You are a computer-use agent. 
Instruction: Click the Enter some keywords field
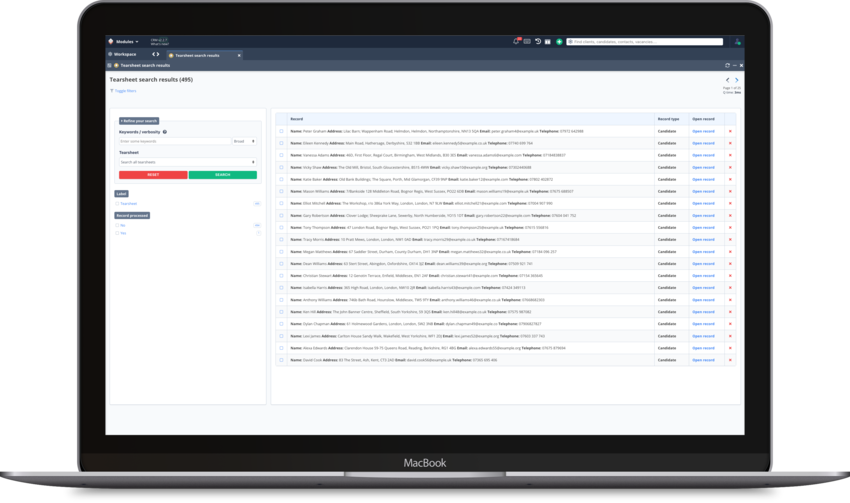click(x=175, y=141)
